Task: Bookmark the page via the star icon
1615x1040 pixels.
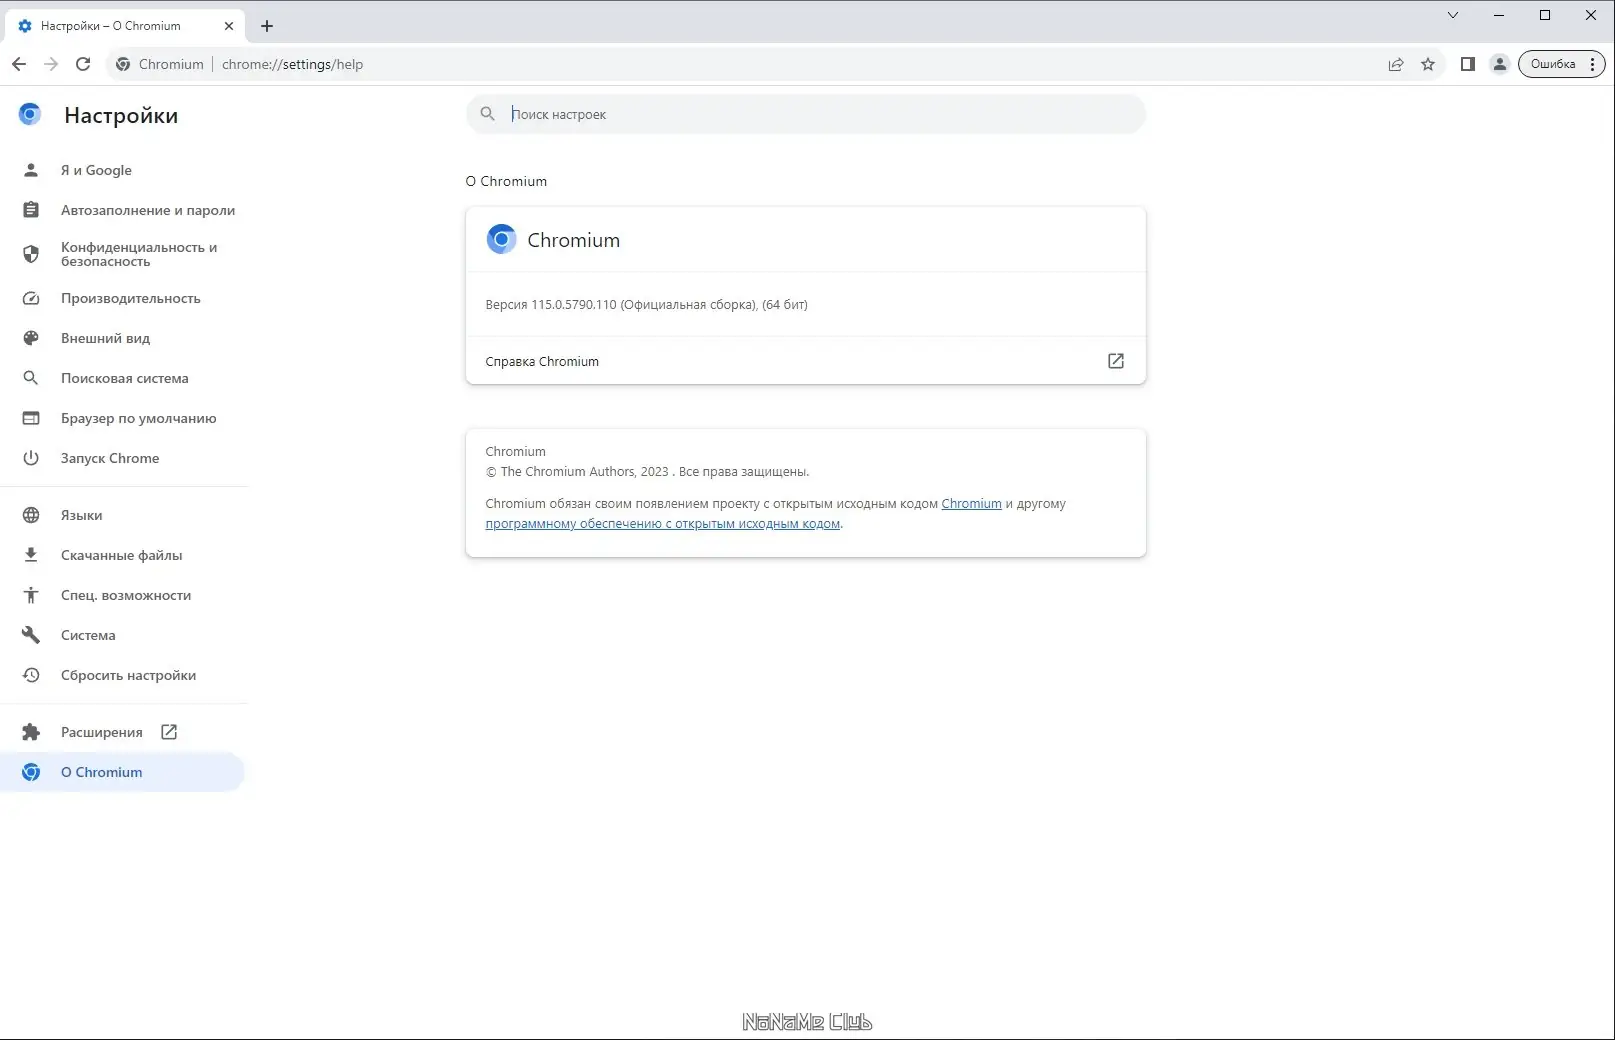Action: [x=1427, y=63]
